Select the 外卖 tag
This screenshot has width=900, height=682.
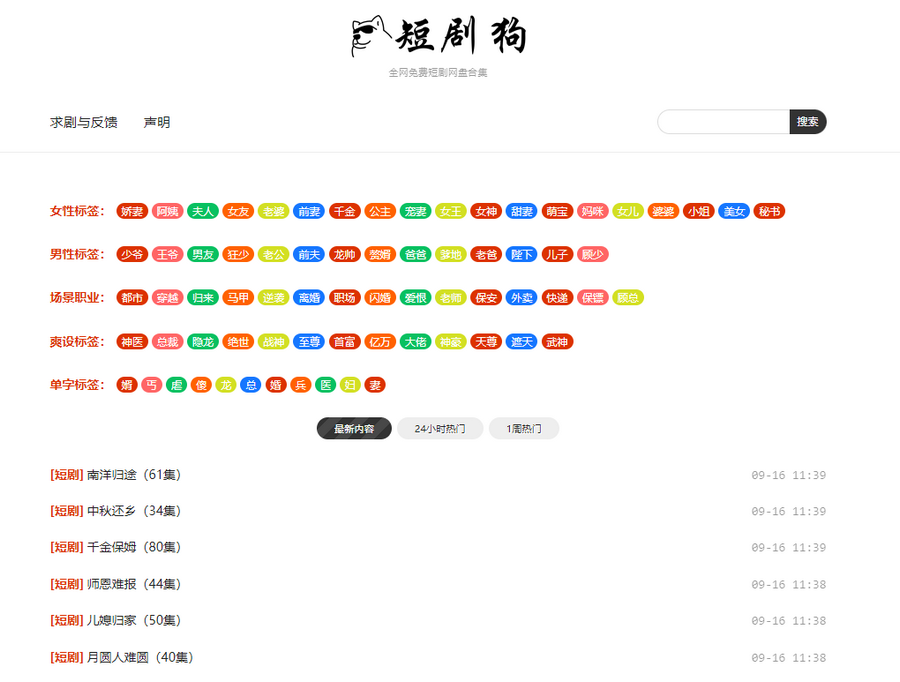pyautogui.click(x=521, y=298)
